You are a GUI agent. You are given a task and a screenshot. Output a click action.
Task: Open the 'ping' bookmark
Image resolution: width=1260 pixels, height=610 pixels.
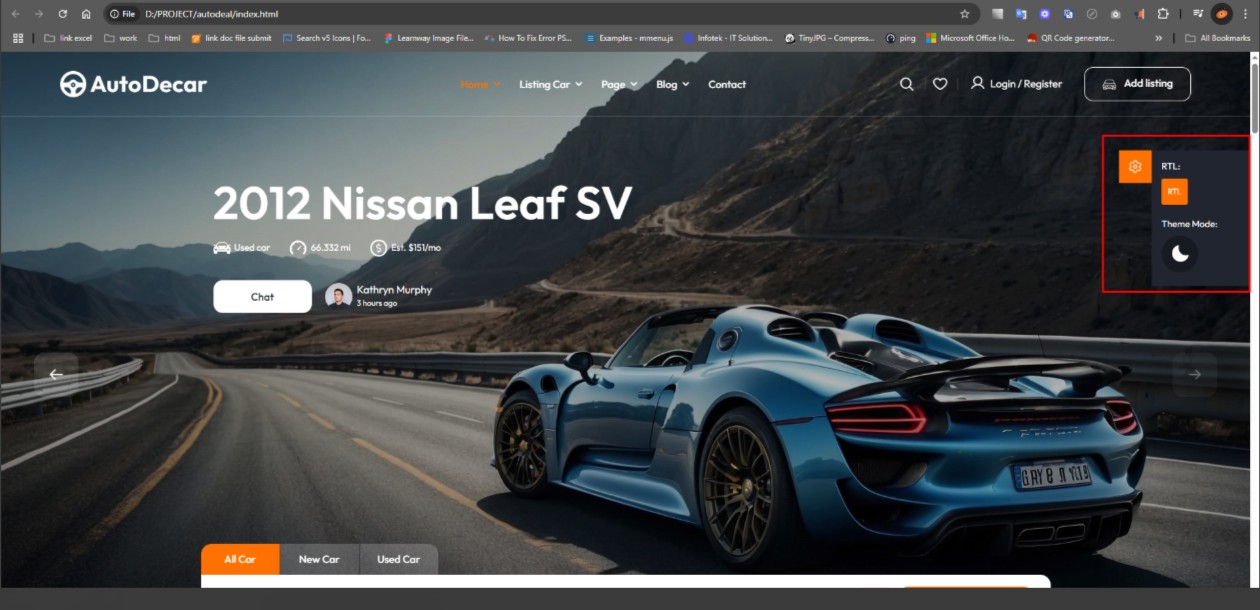pyautogui.click(x=900, y=38)
